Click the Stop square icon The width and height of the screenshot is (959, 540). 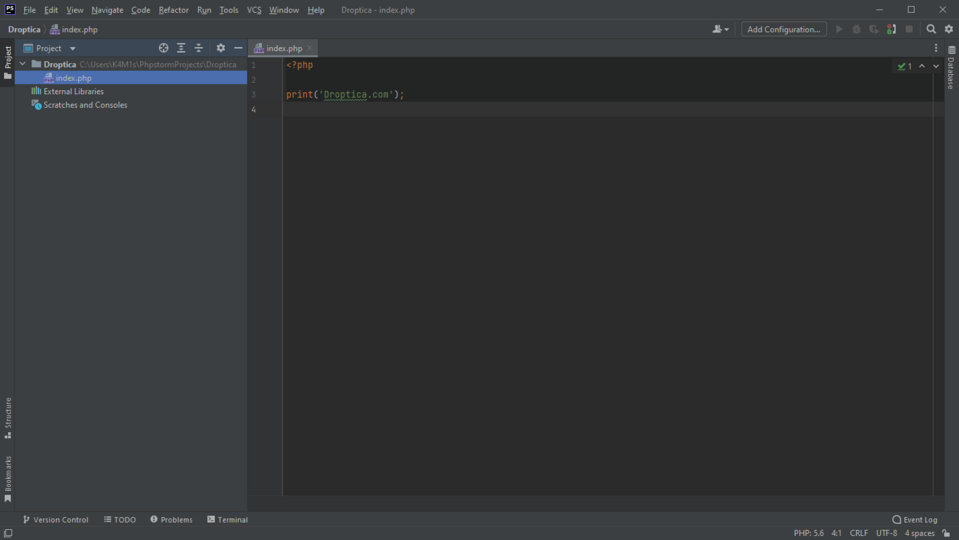click(x=909, y=29)
